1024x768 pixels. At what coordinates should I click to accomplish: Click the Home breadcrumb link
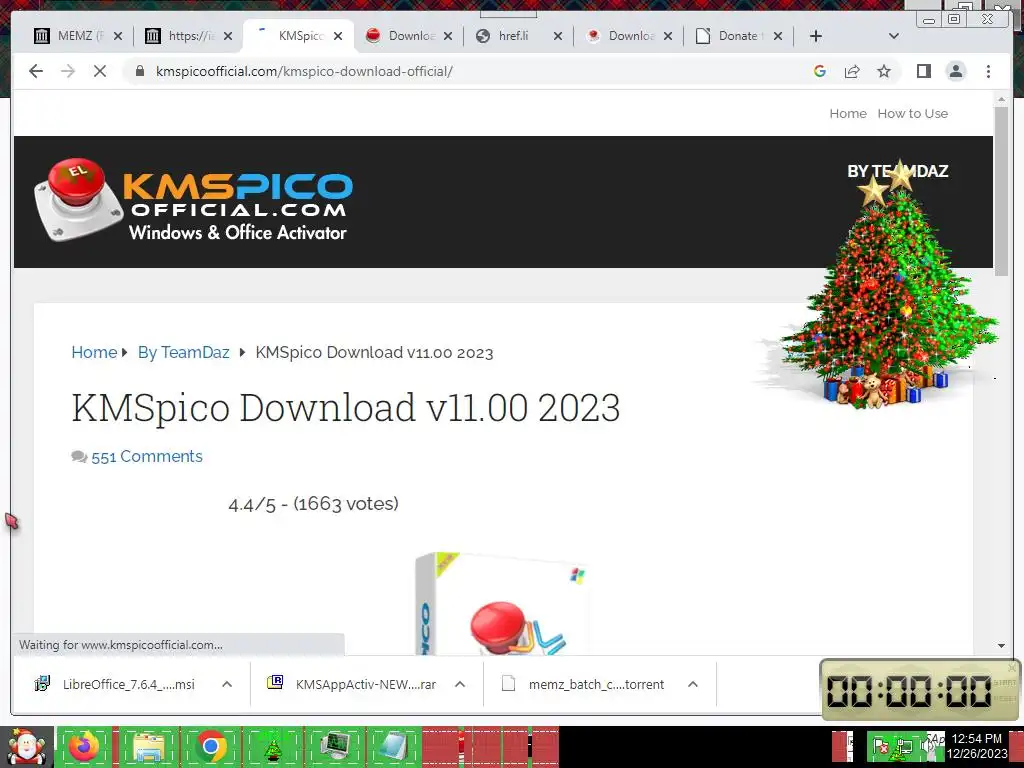[94, 353]
